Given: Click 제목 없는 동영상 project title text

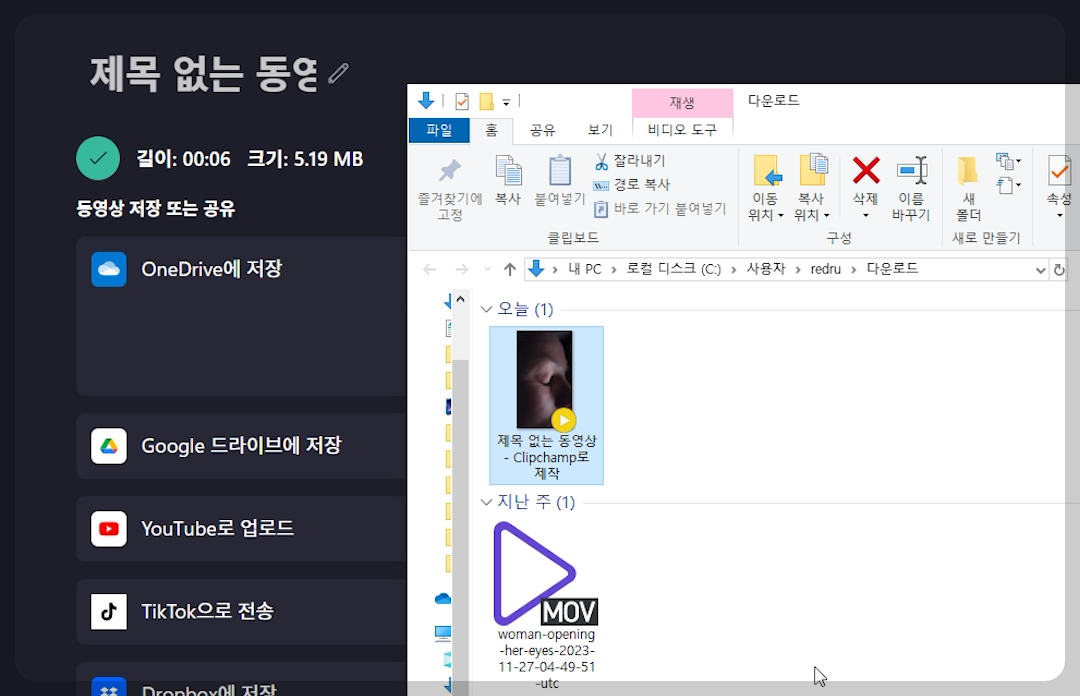Looking at the screenshot, I should coord(204,73).
